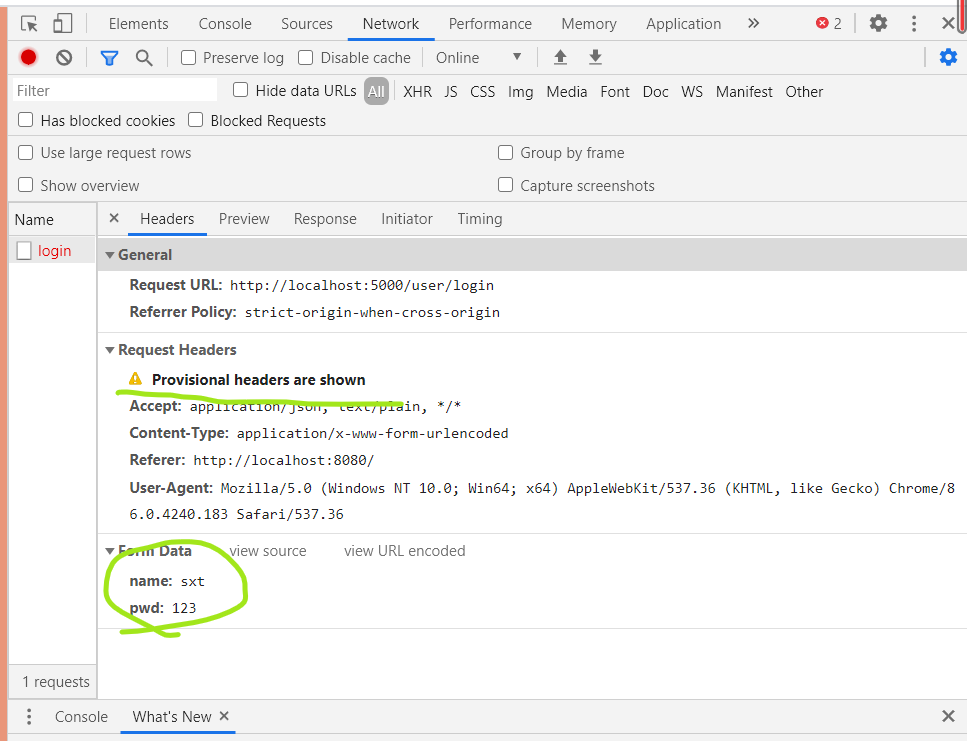The image size is (967, 741).
Task: Collapse the General section
Action: pyautogui.click(x=110, y=255)
